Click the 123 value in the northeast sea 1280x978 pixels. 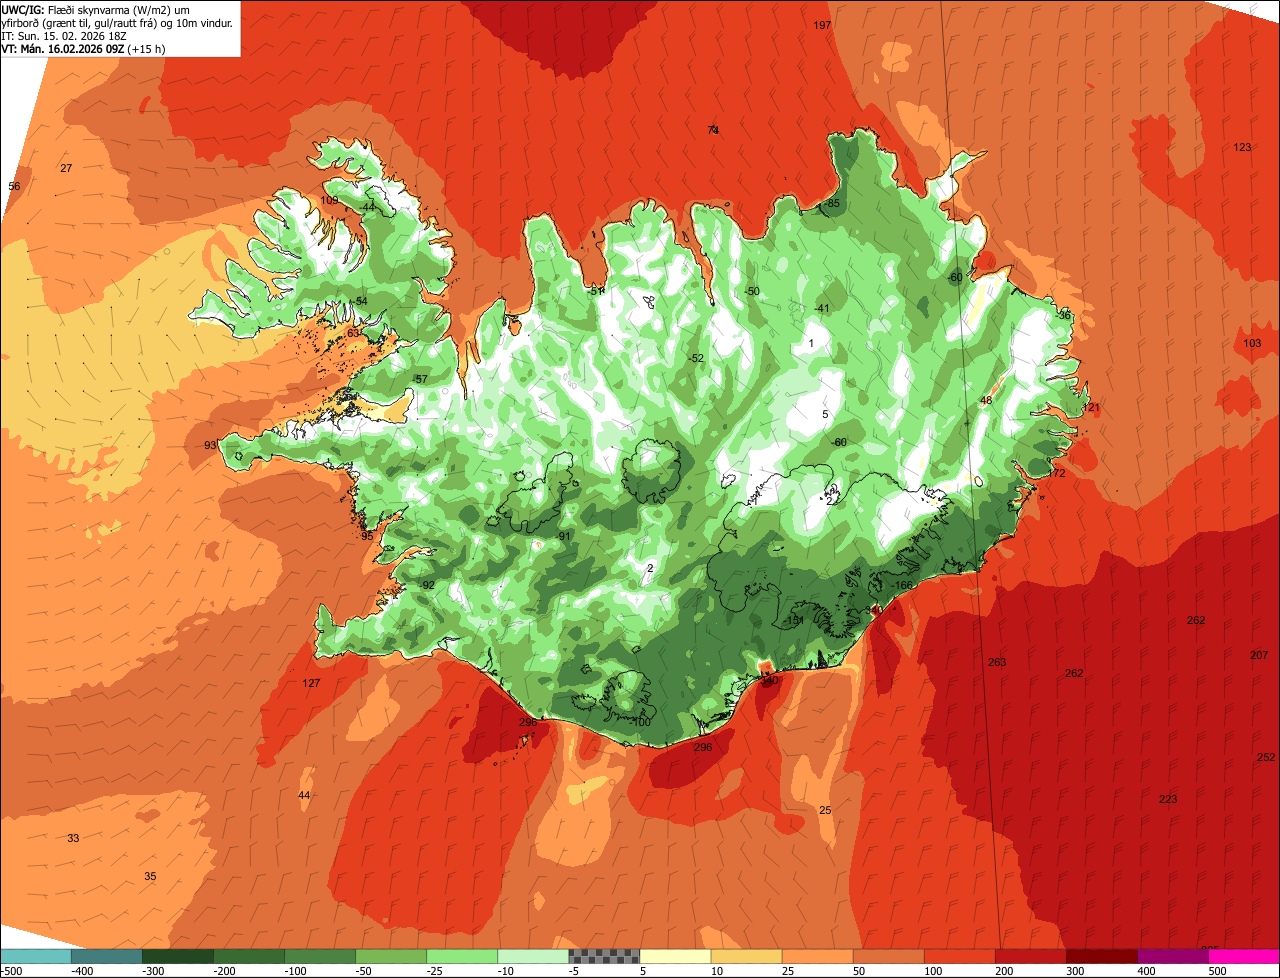[1242, 147]
